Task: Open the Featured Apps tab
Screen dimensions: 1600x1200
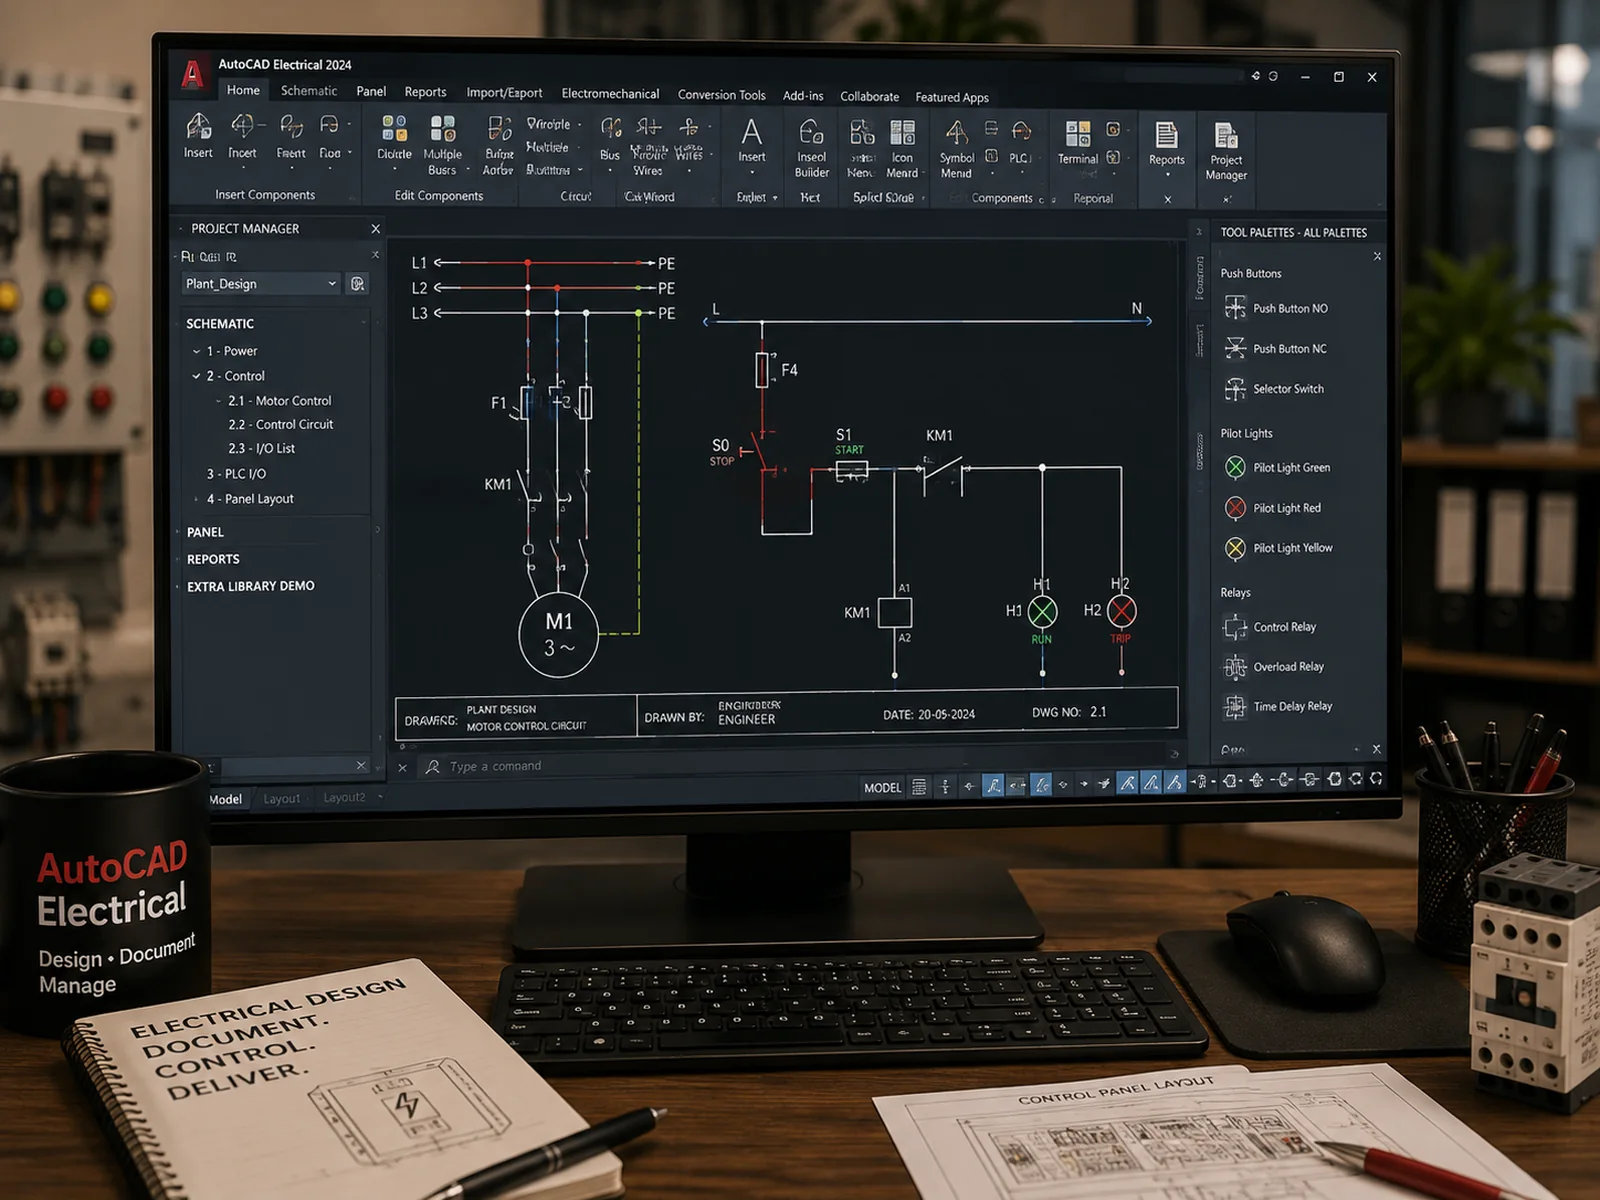Action: (952, 97)
